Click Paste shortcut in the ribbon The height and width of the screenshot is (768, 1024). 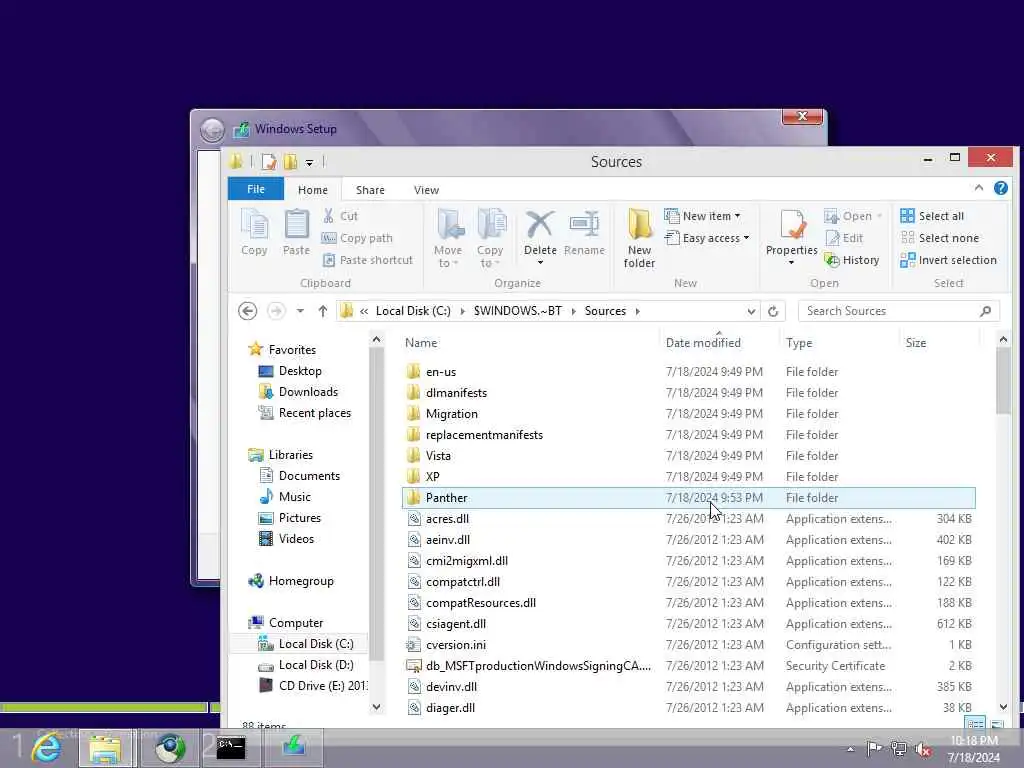(x=368, y=260)
